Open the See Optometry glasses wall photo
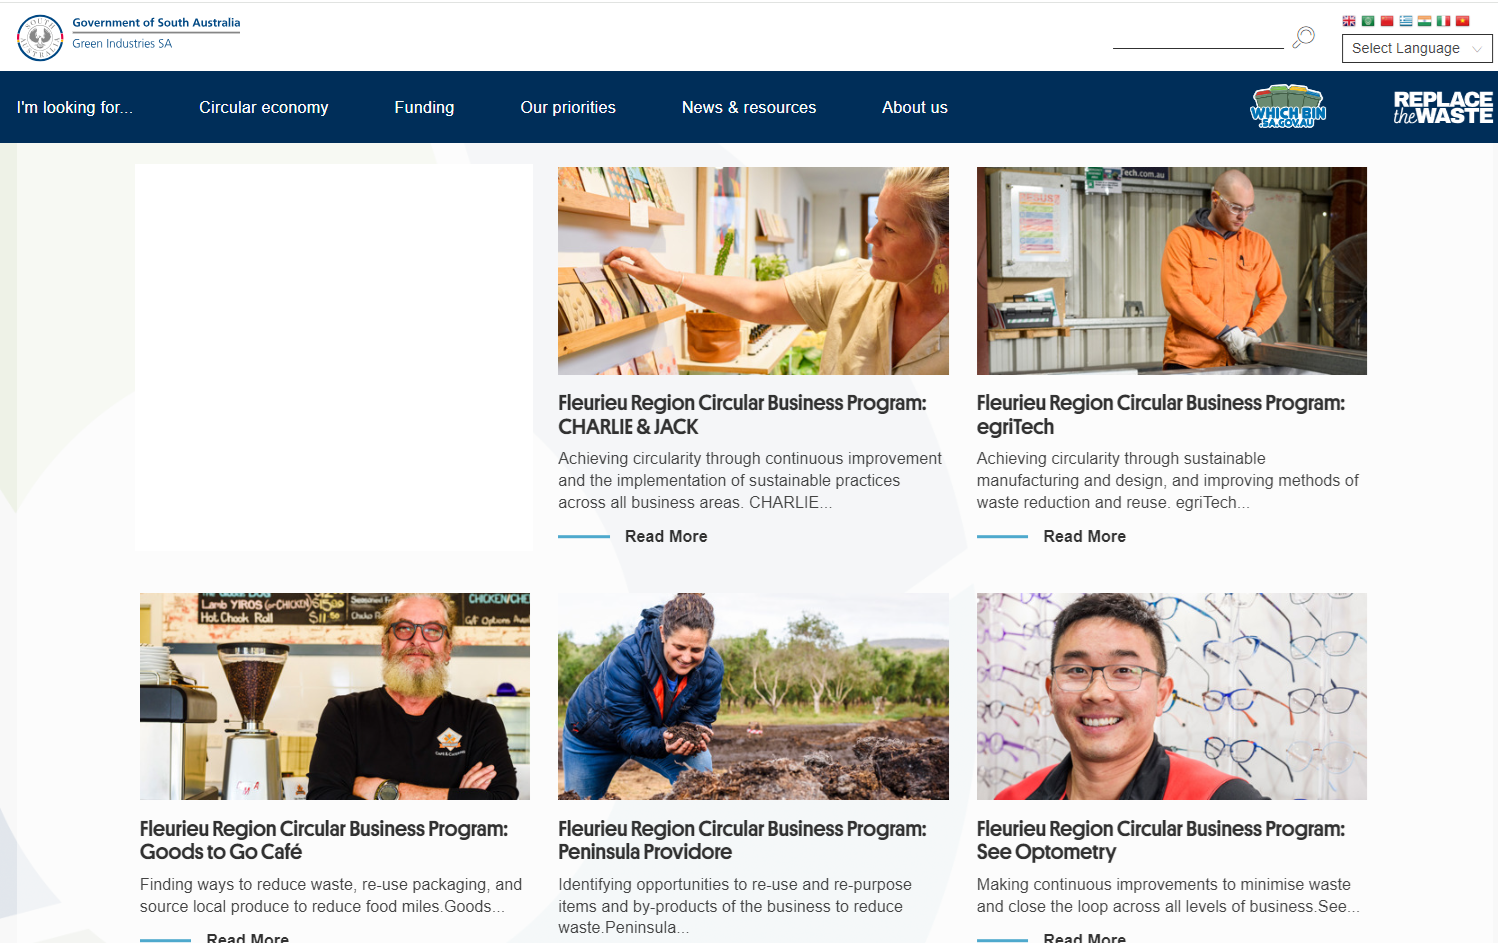 (x=1171, y=696)
